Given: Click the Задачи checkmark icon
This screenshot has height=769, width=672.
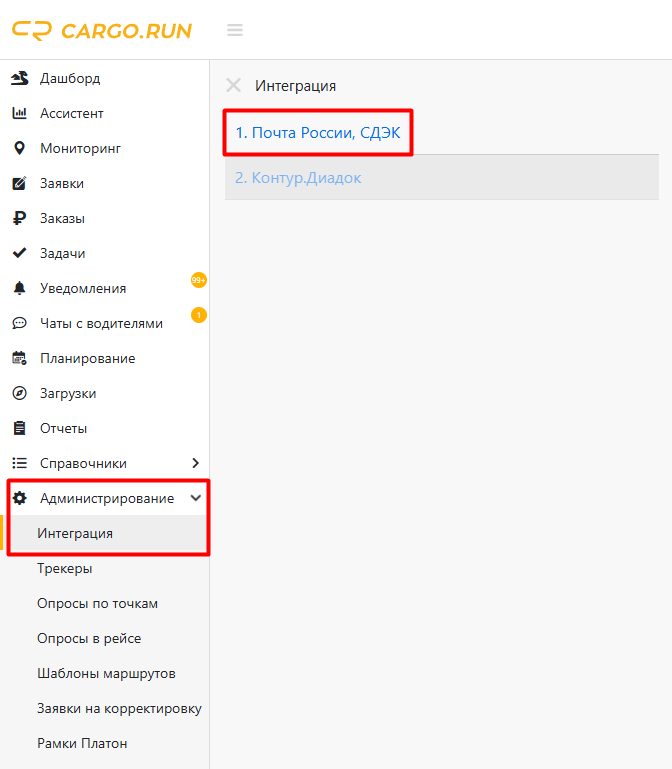Looking at the screenshot, I should coord(19,253).
